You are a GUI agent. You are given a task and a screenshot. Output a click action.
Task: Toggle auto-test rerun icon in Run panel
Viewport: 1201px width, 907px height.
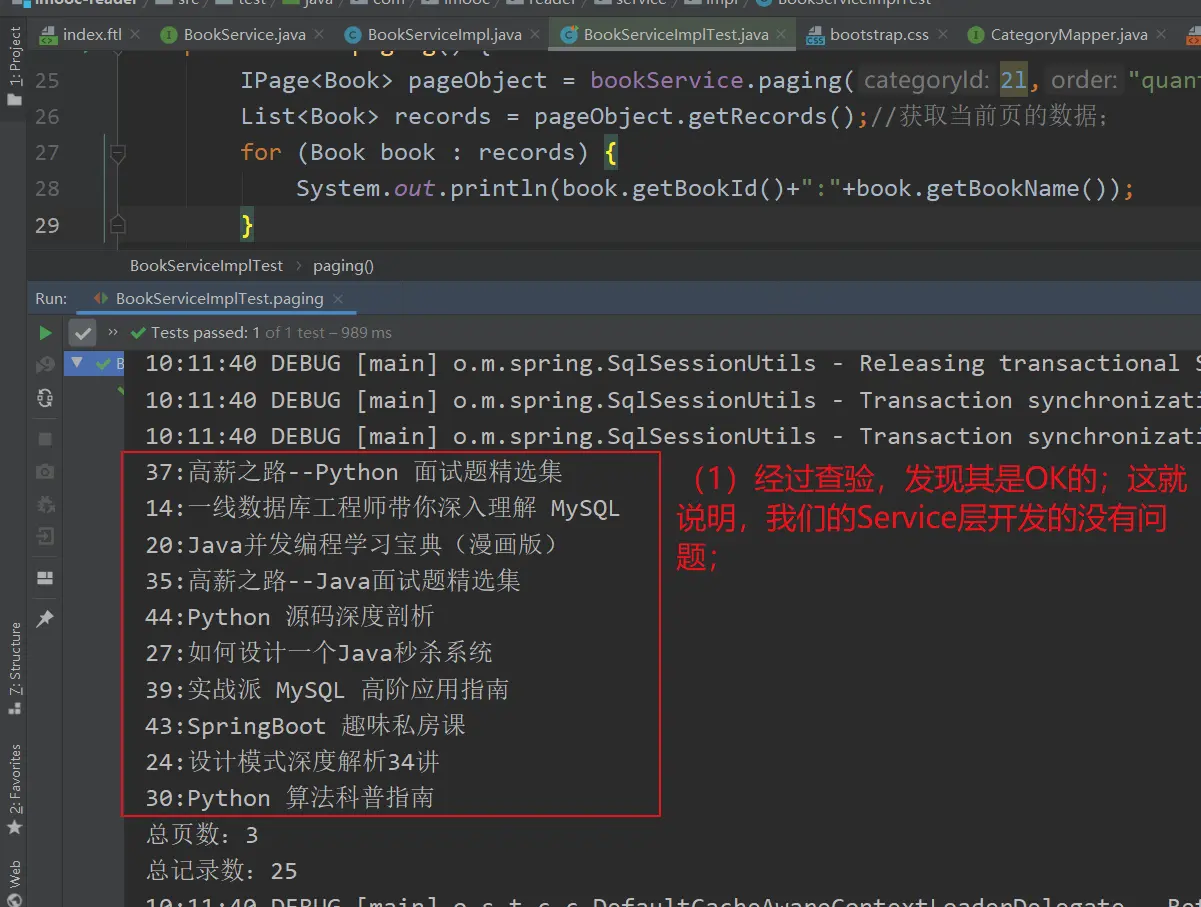pos(45,398)
